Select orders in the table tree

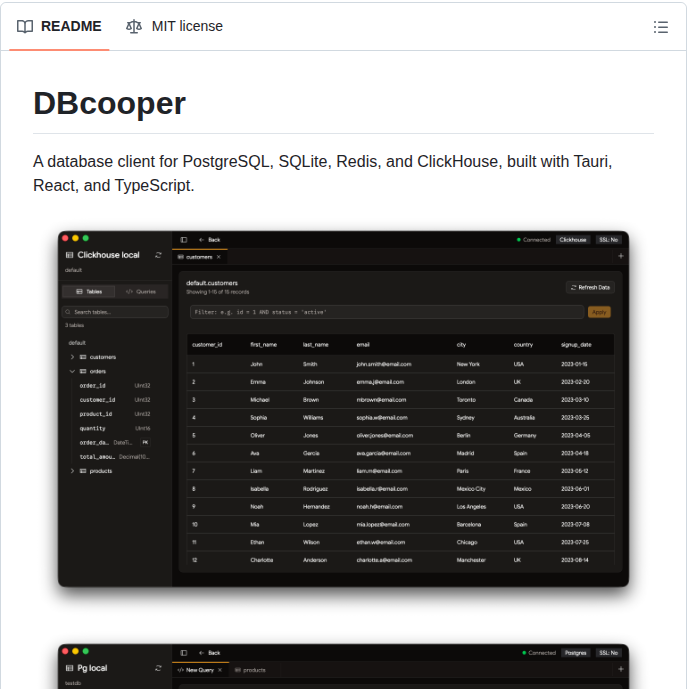tap(98, 371)
